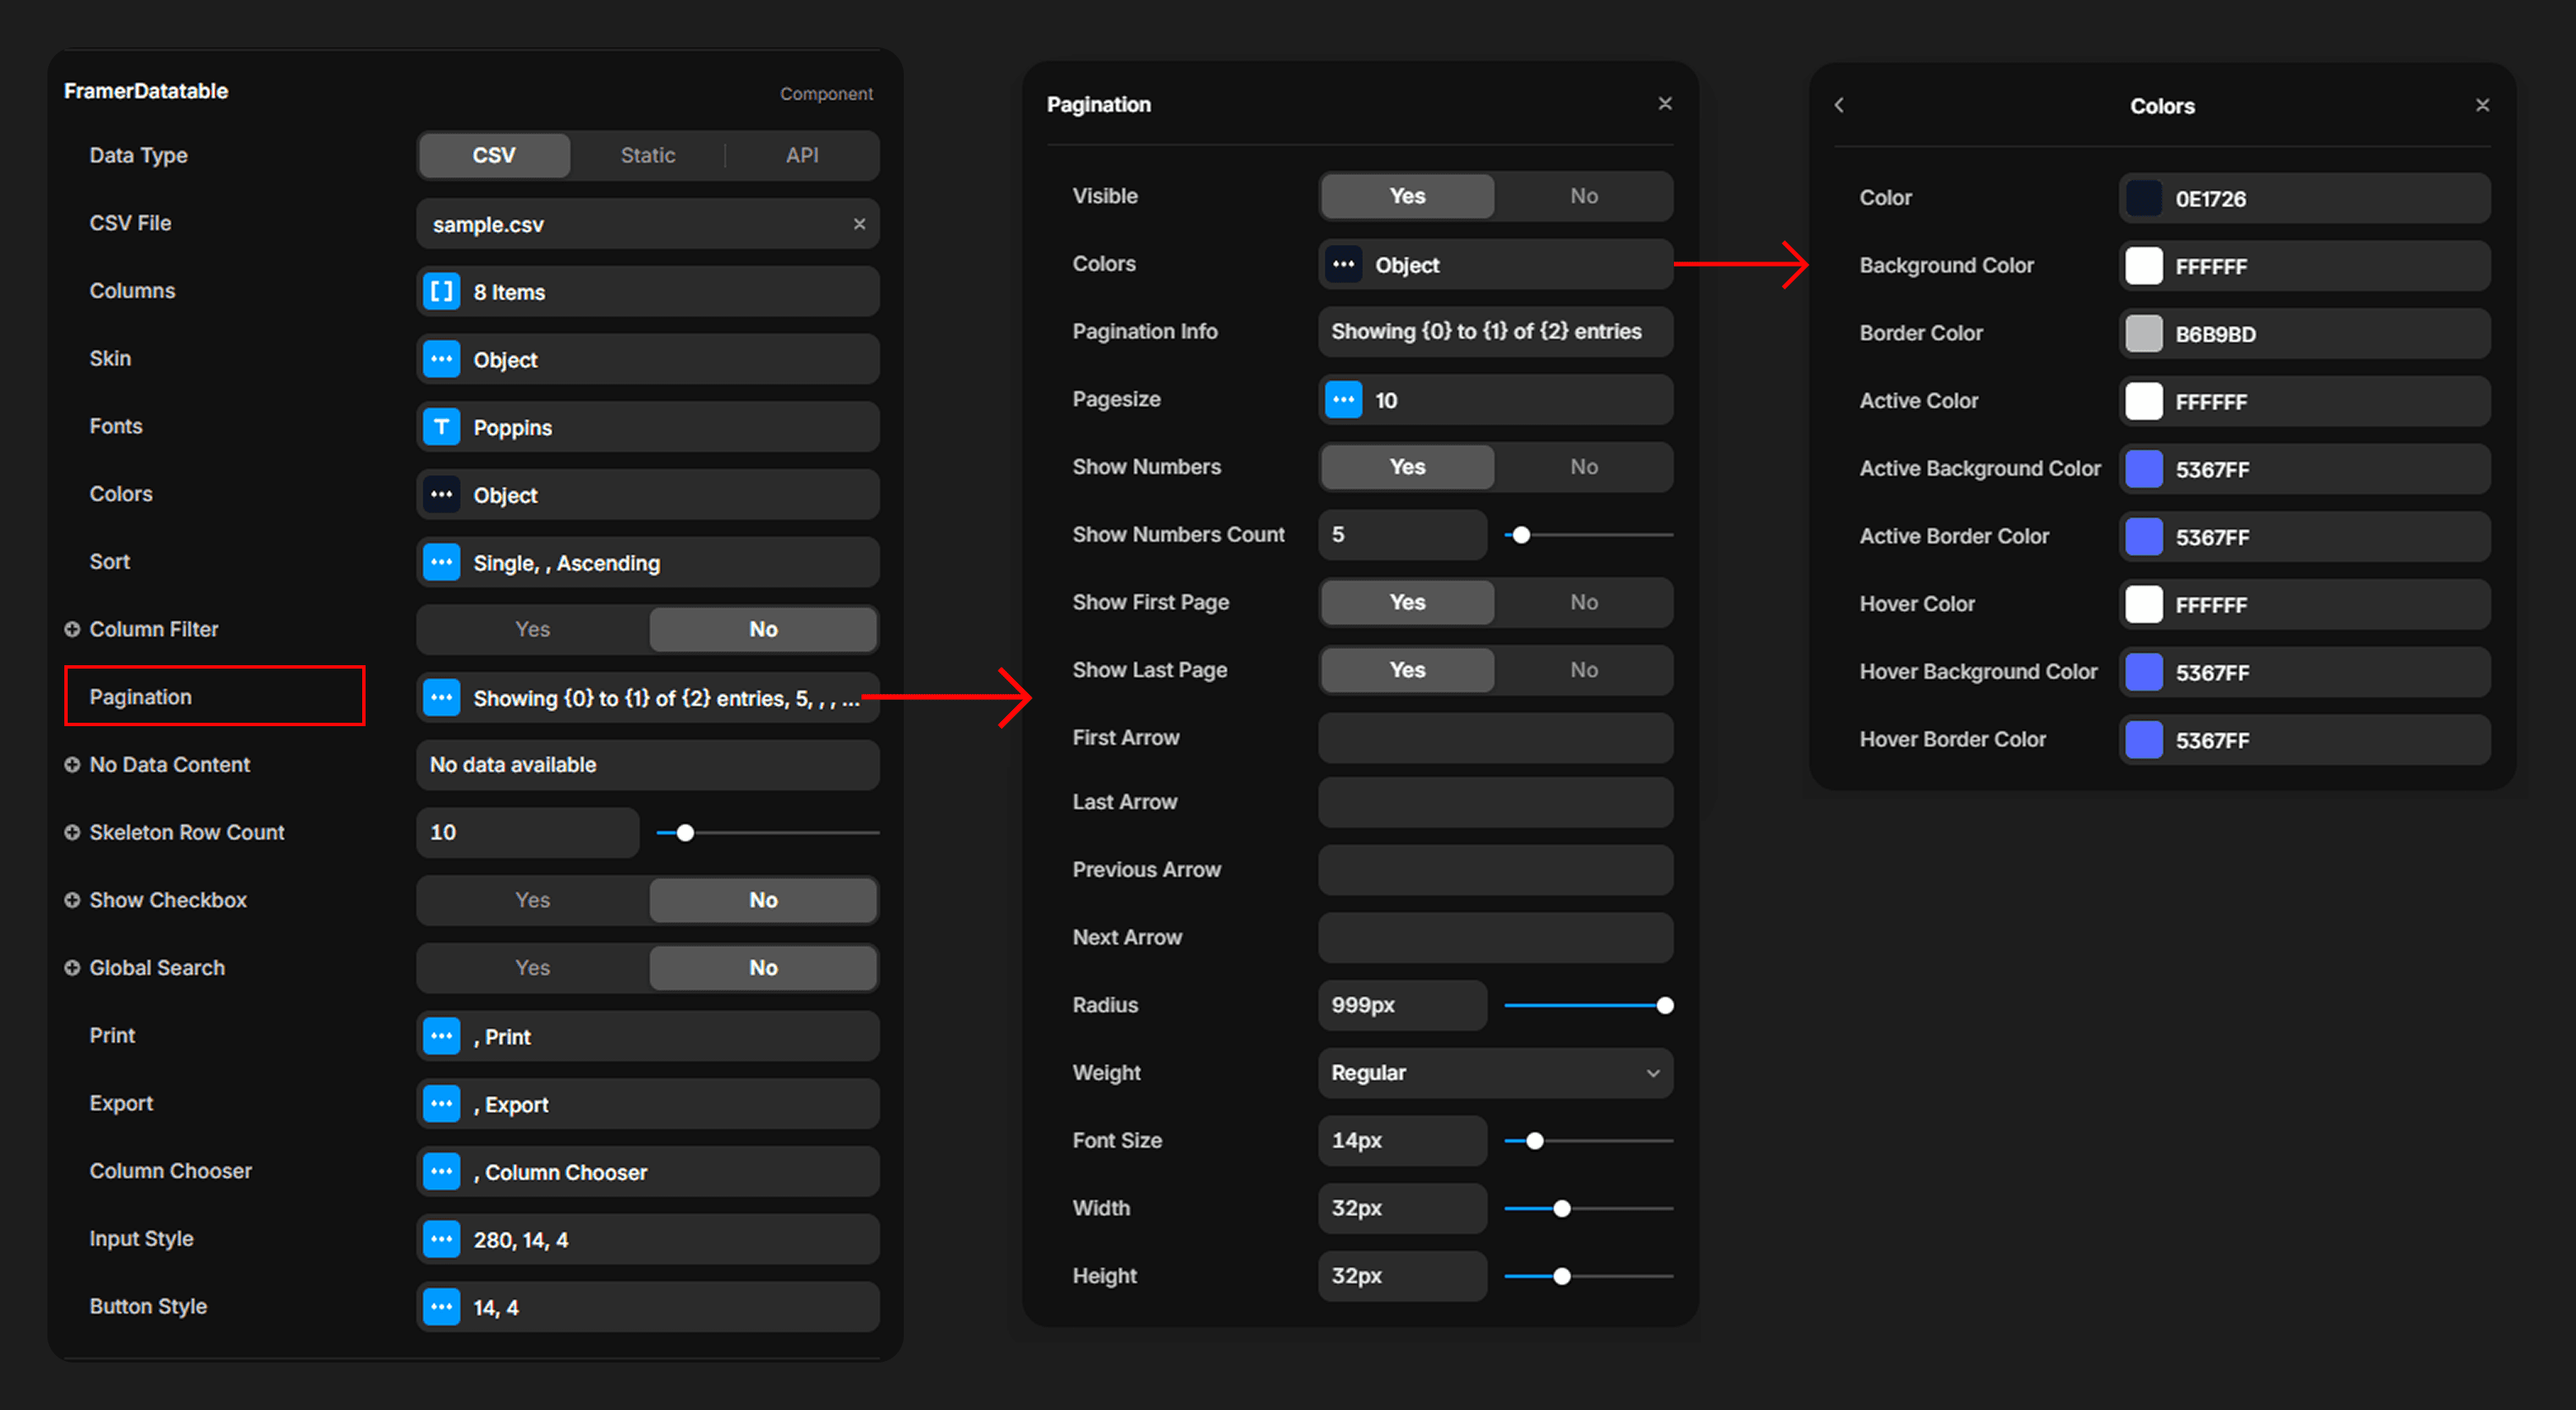Click the Active Background Color 5367FF swatch
This screenshot has height=1410, width=2576.
[x=2143, y=469]
